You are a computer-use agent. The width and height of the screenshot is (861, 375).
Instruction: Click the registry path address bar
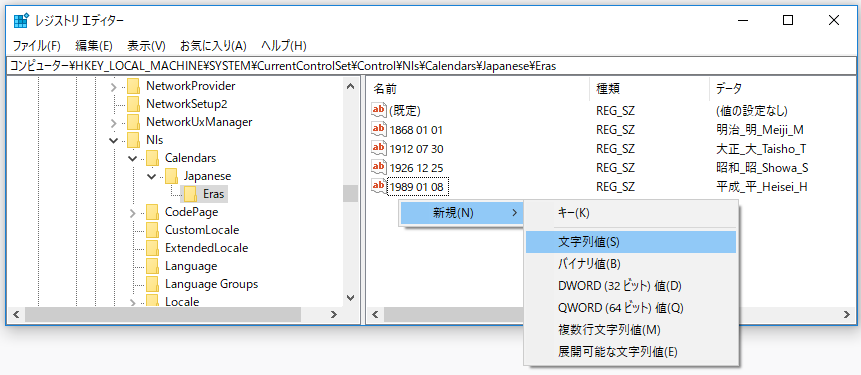click(x=430, y=66)
